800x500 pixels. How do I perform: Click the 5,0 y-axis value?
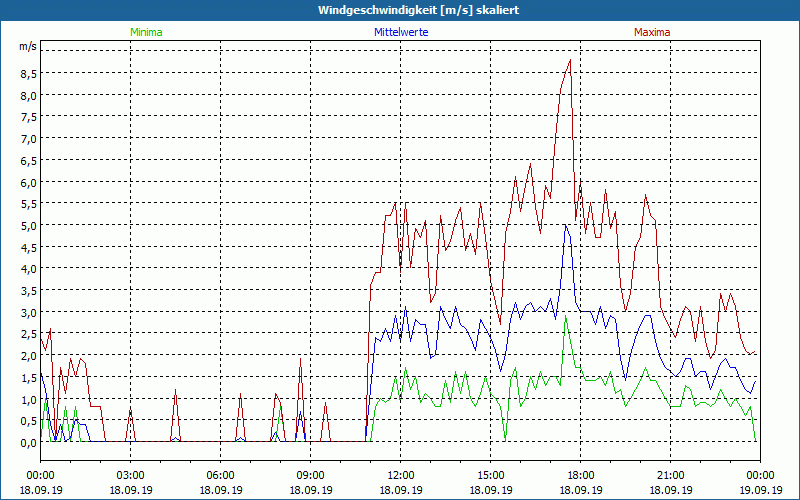(28, 226)
